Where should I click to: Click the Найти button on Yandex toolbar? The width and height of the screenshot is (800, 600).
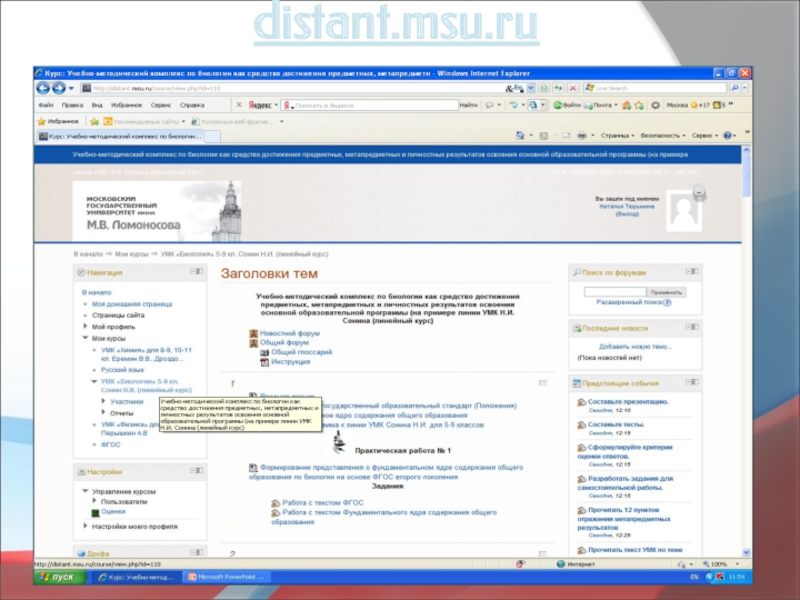(x=468, y=105)
